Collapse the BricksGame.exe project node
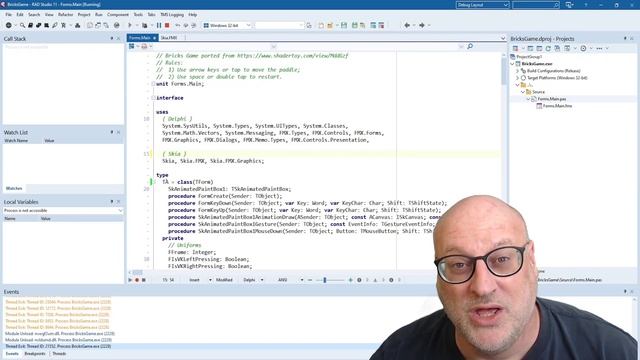Screen dimensions: 640x360 click(513, 64)
